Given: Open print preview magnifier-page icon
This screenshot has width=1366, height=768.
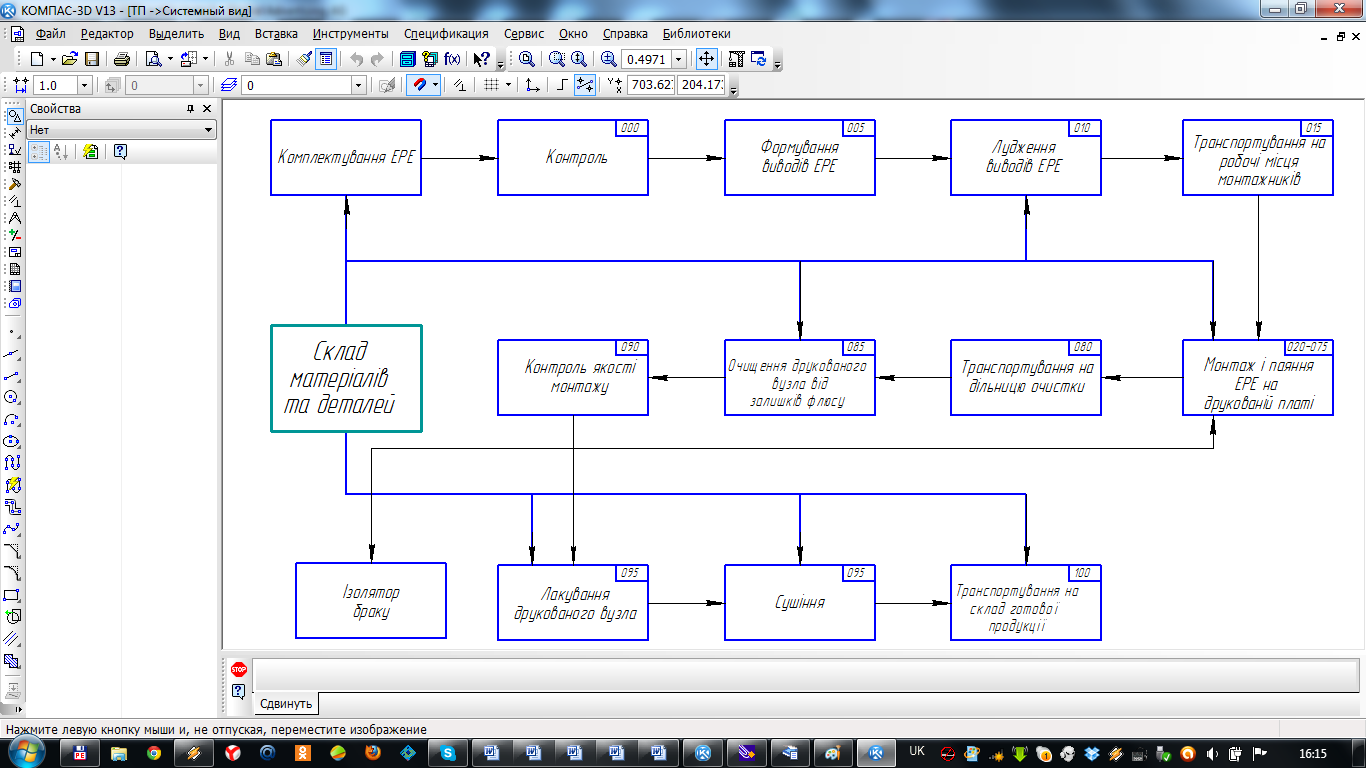Looking at the screenshot, I should pos(154,59).
